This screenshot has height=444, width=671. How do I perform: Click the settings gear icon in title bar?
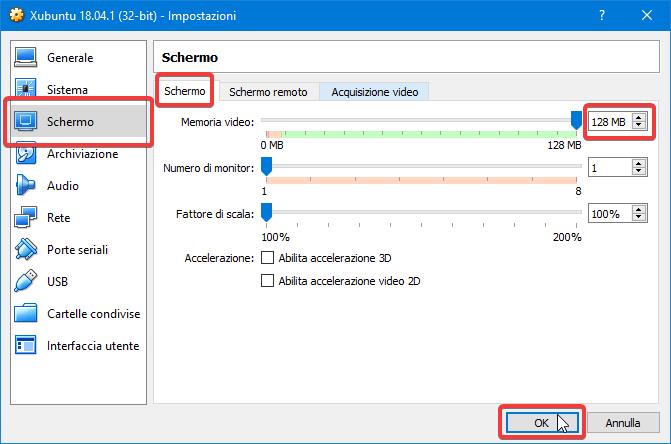coord(16,15)
